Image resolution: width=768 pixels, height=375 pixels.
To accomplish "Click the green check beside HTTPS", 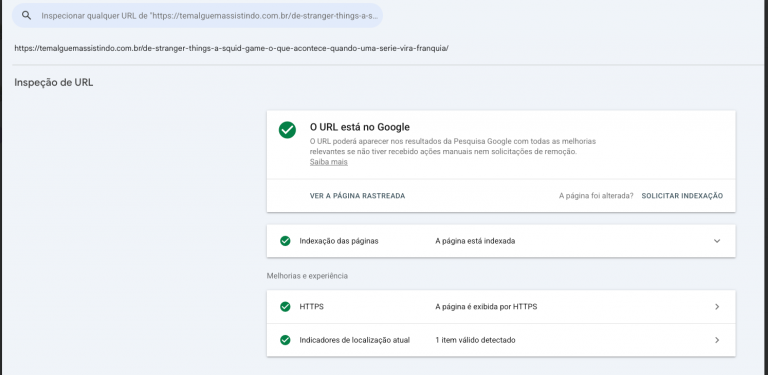I will (285, 307).
